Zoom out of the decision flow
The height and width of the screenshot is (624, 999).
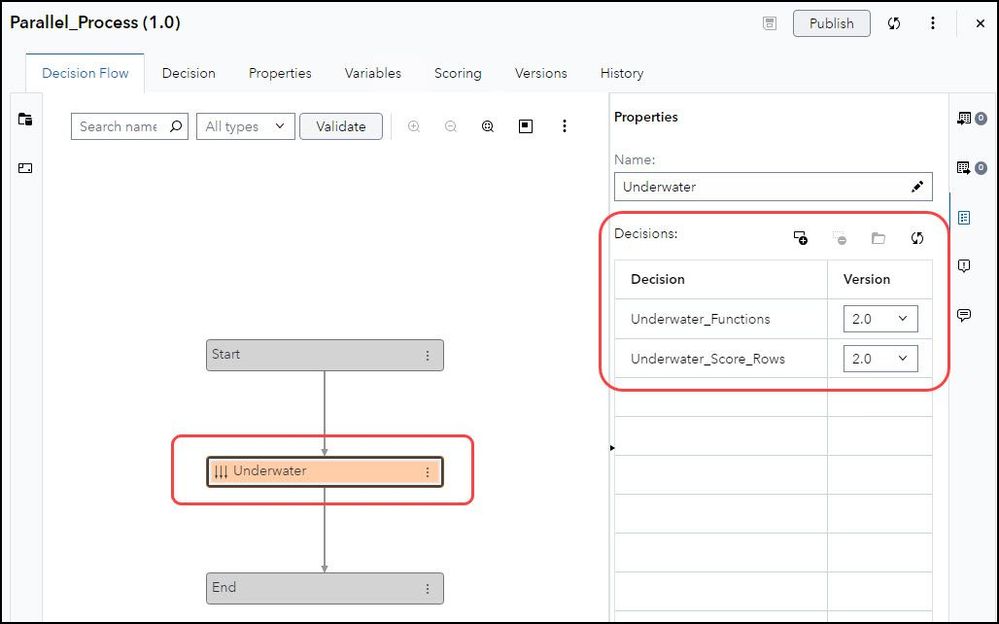(450, 126)
